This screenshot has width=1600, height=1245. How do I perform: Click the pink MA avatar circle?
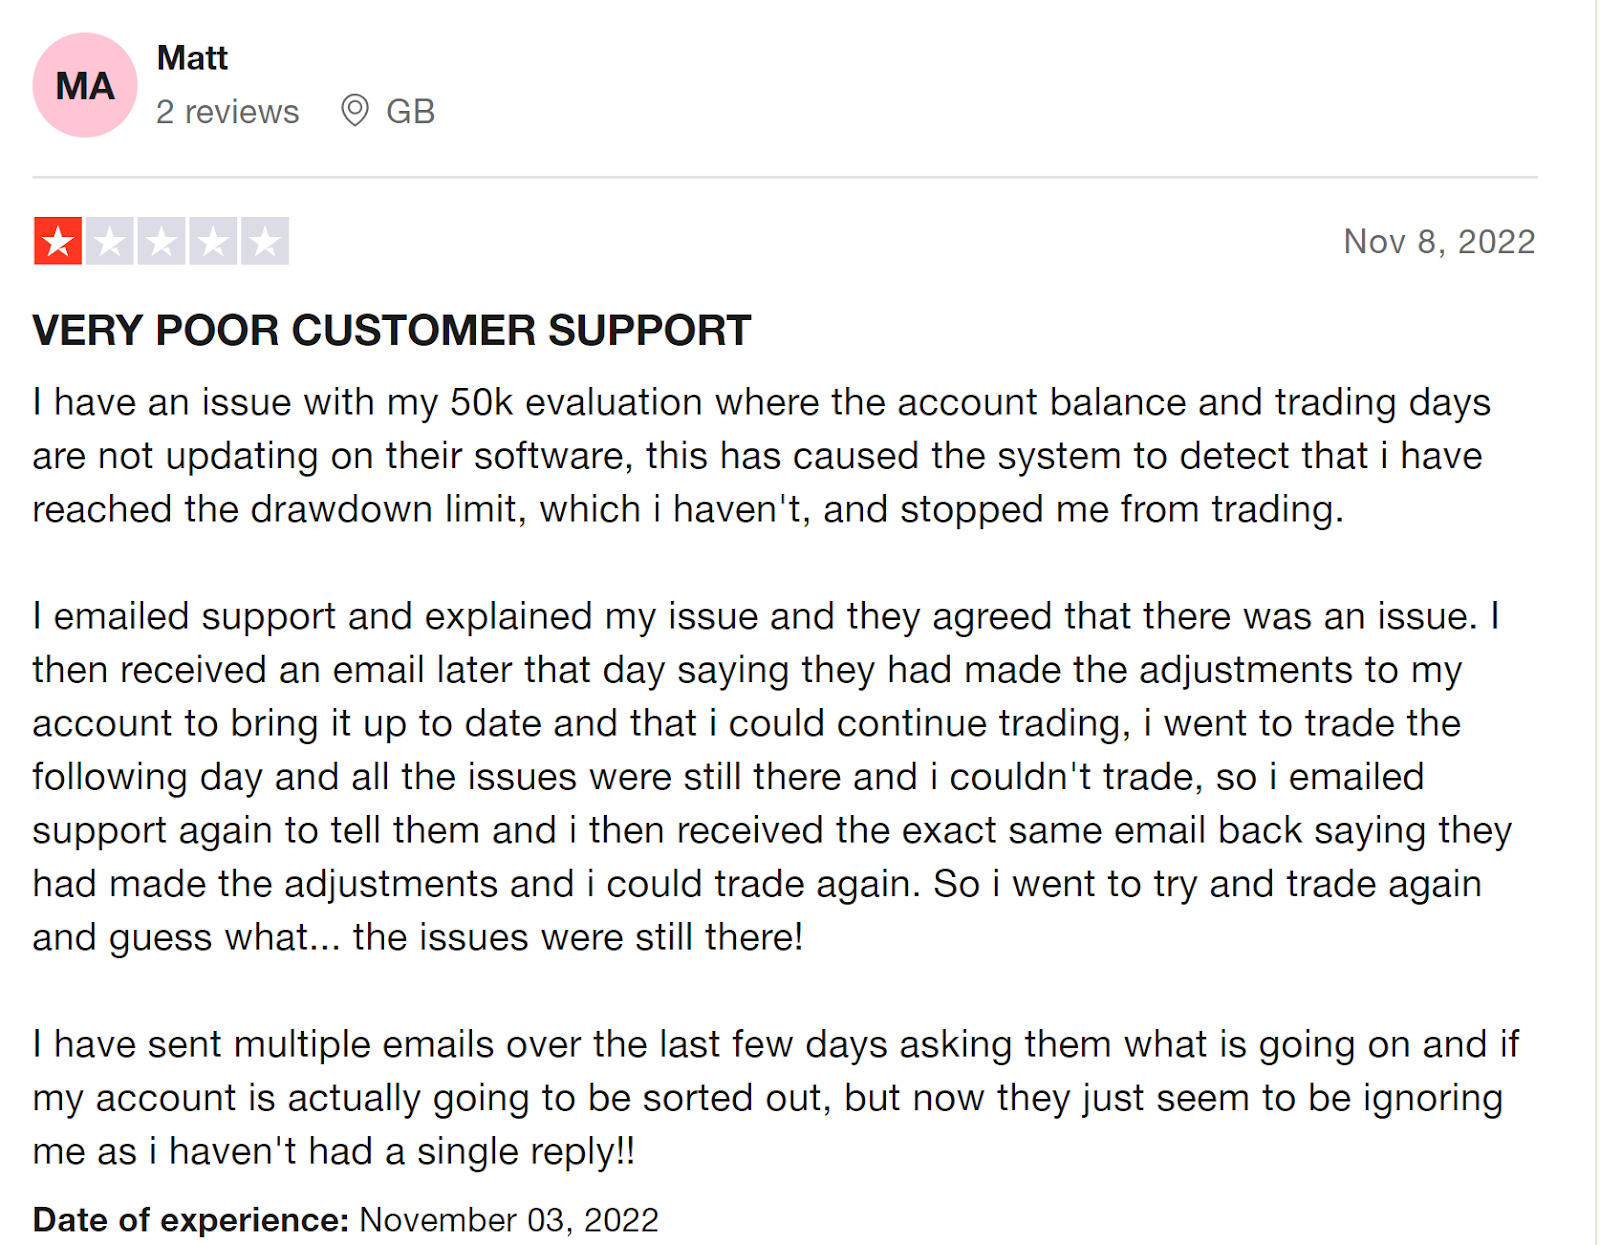85,85
